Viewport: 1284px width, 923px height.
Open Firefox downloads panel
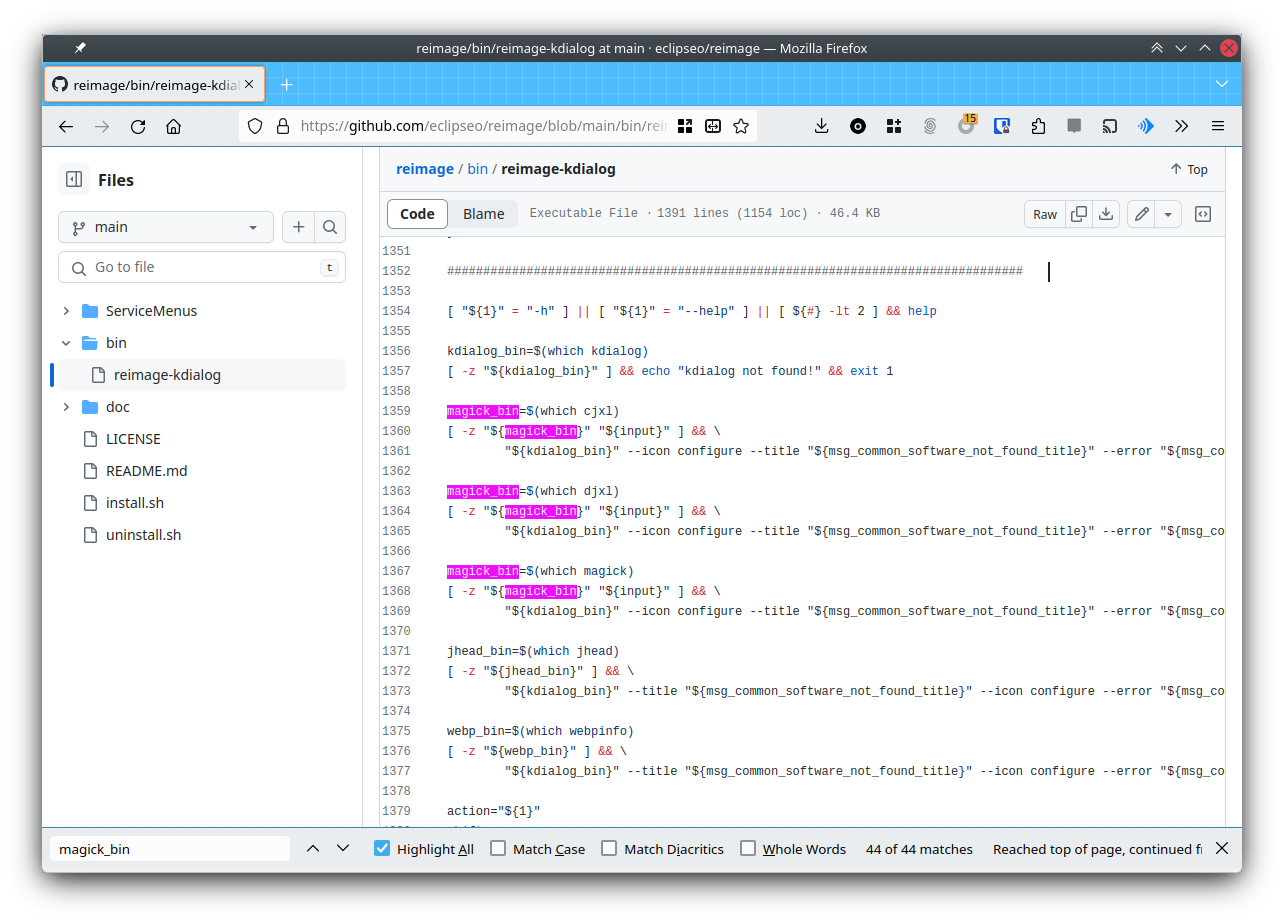[821, 126]
